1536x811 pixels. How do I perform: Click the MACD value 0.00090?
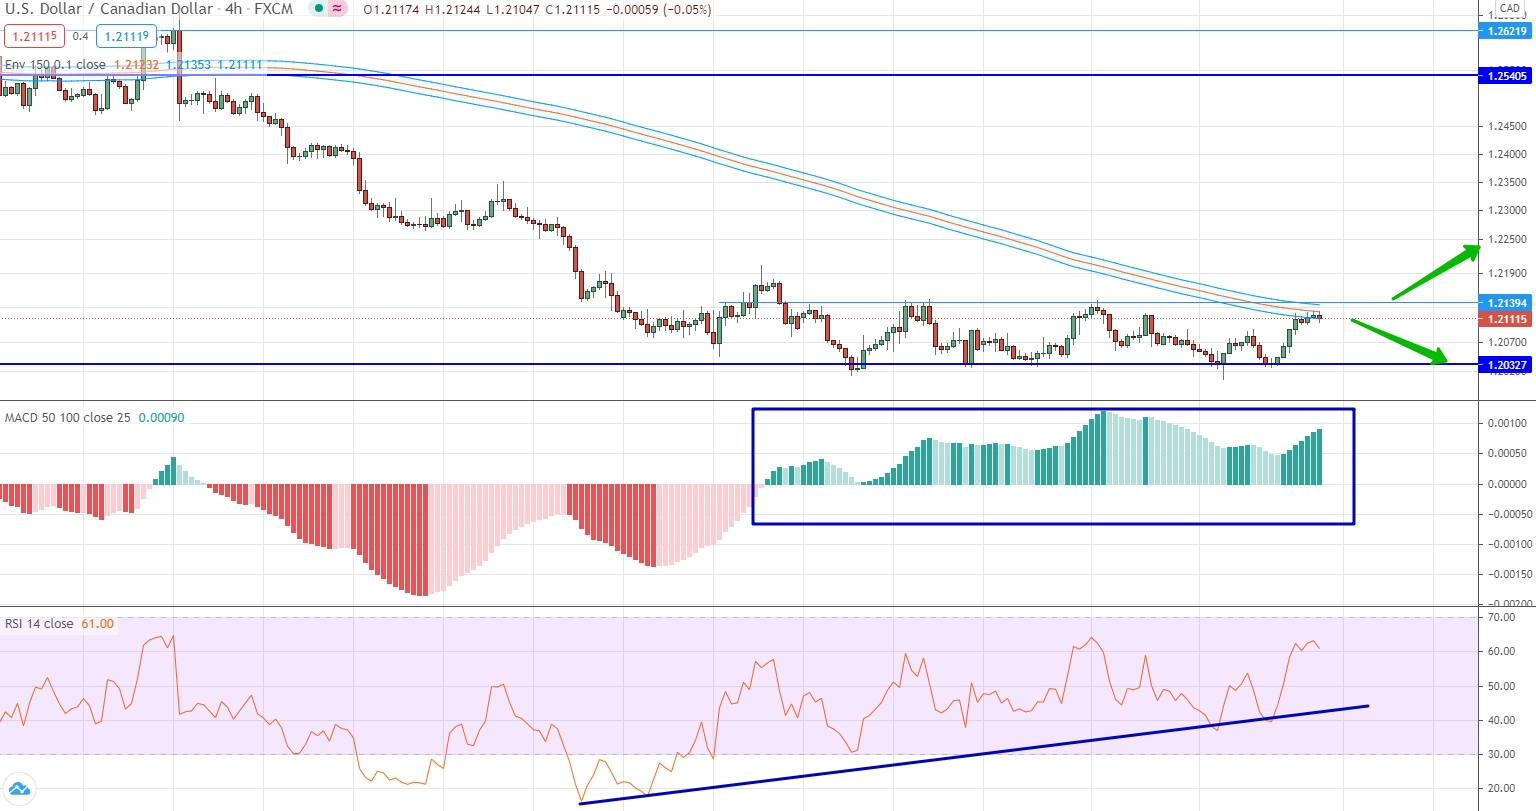pos(161,418)
